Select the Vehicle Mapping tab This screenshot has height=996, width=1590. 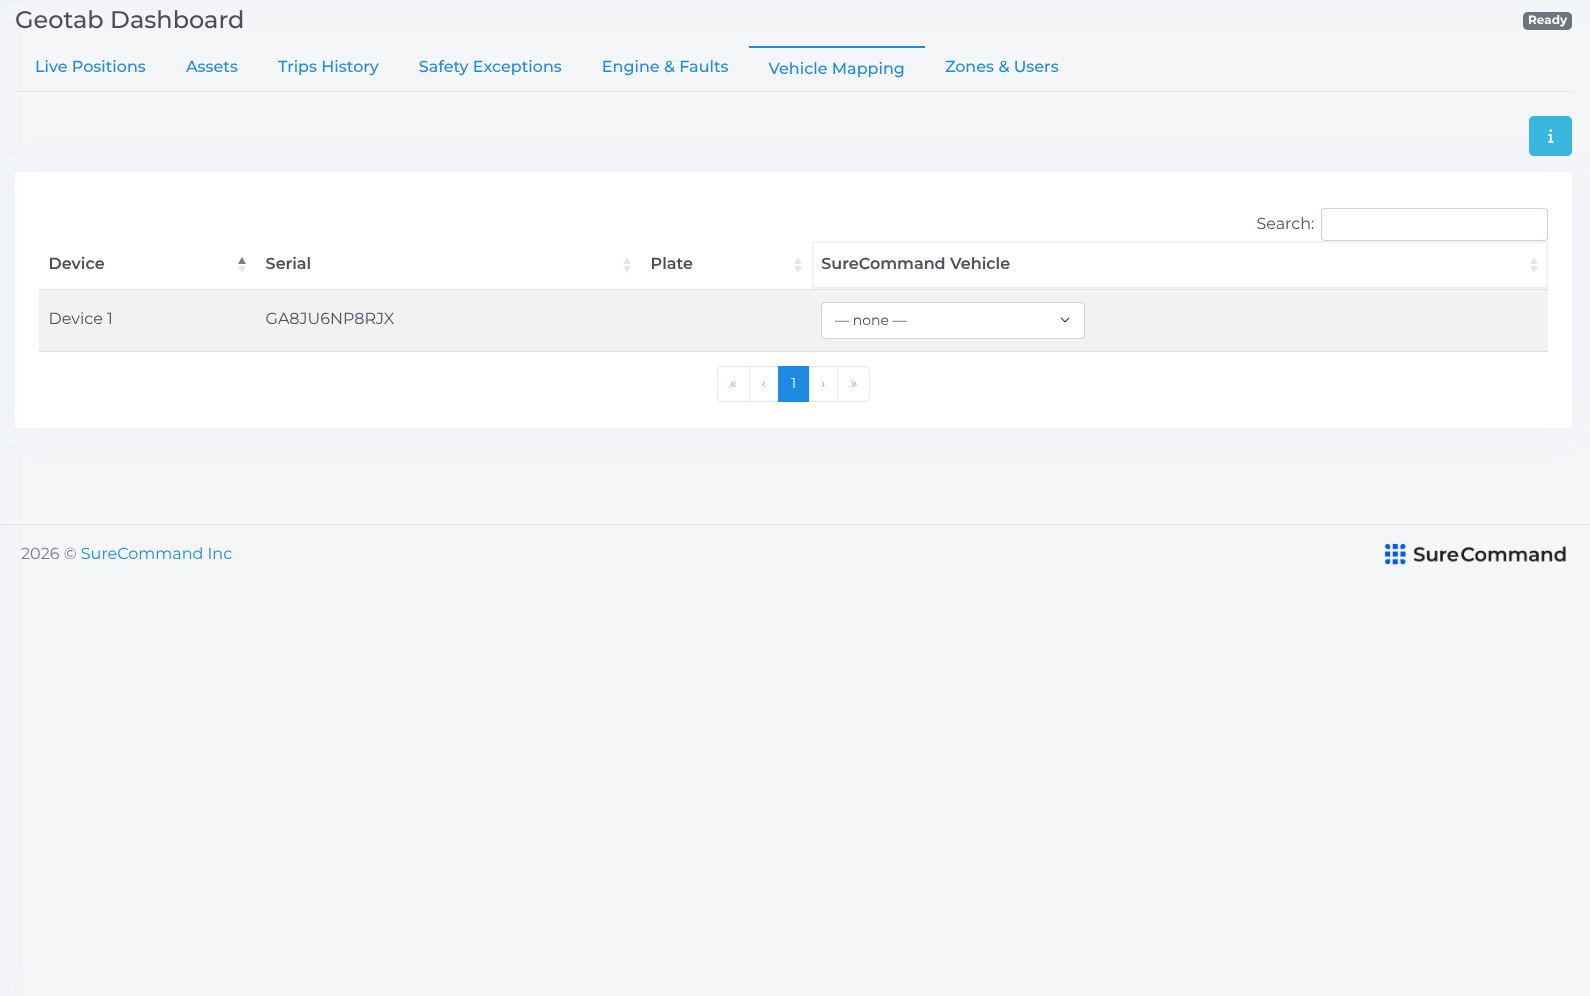(x=836, y=68)
